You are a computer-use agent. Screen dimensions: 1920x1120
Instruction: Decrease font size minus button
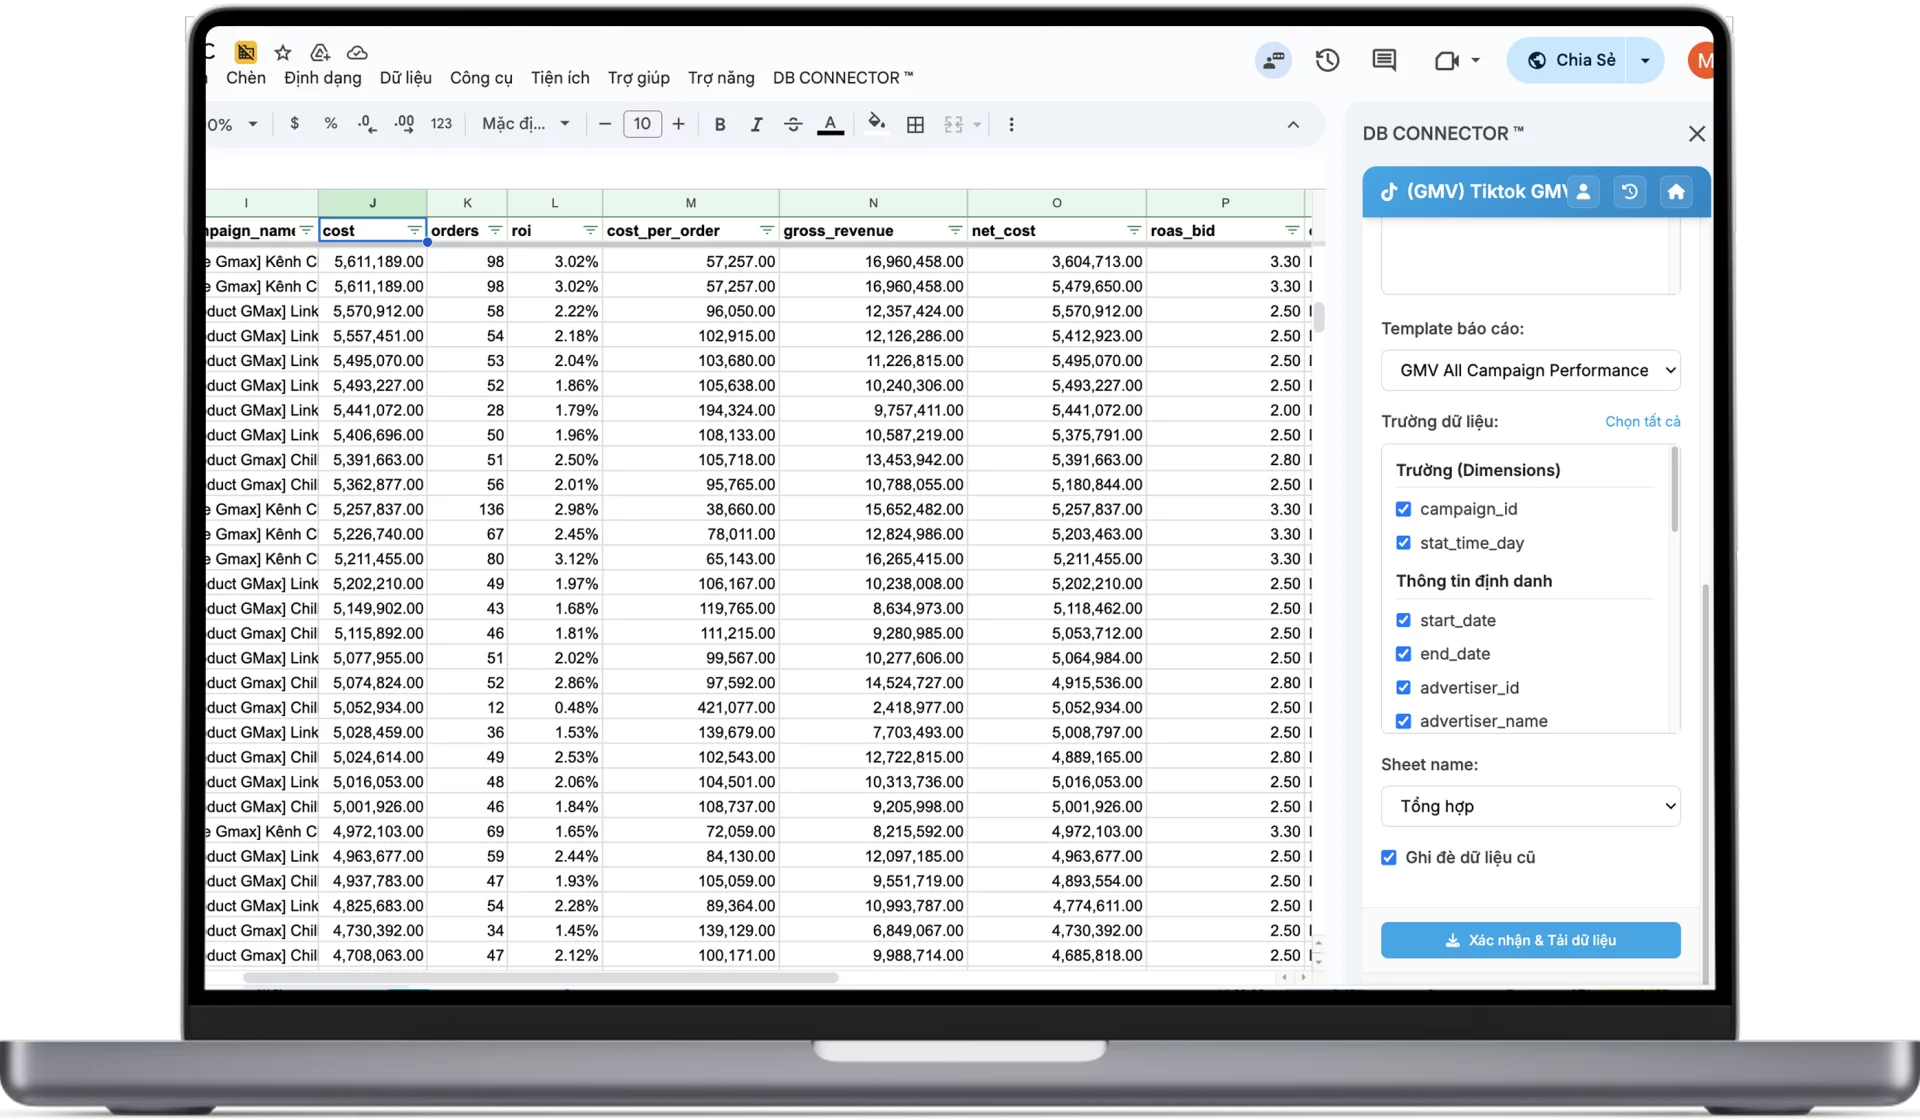click(604, 124)
